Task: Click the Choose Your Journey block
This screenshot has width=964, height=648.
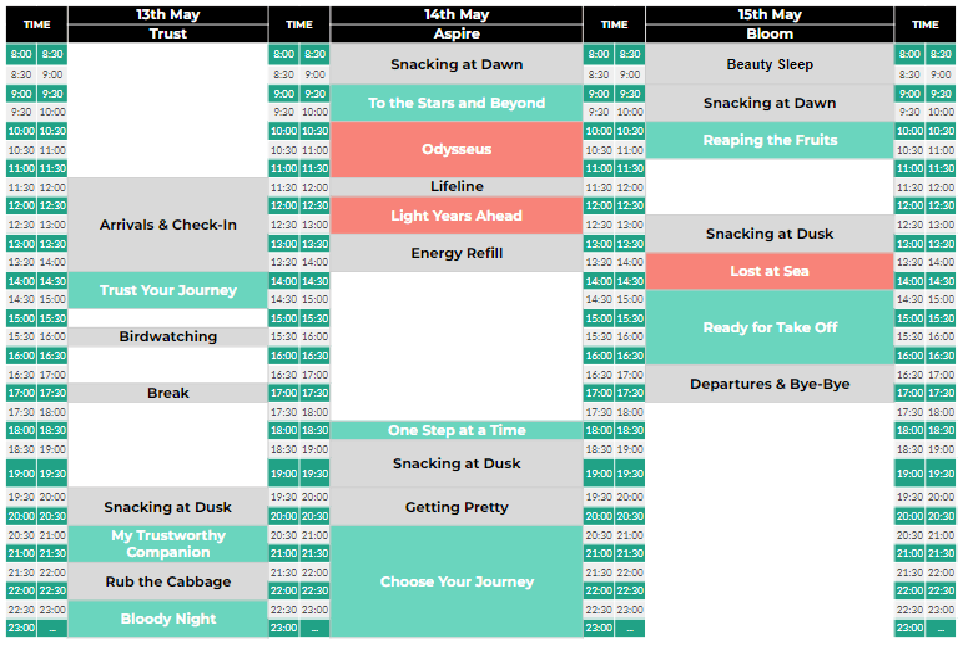Action: coord(456,582)
